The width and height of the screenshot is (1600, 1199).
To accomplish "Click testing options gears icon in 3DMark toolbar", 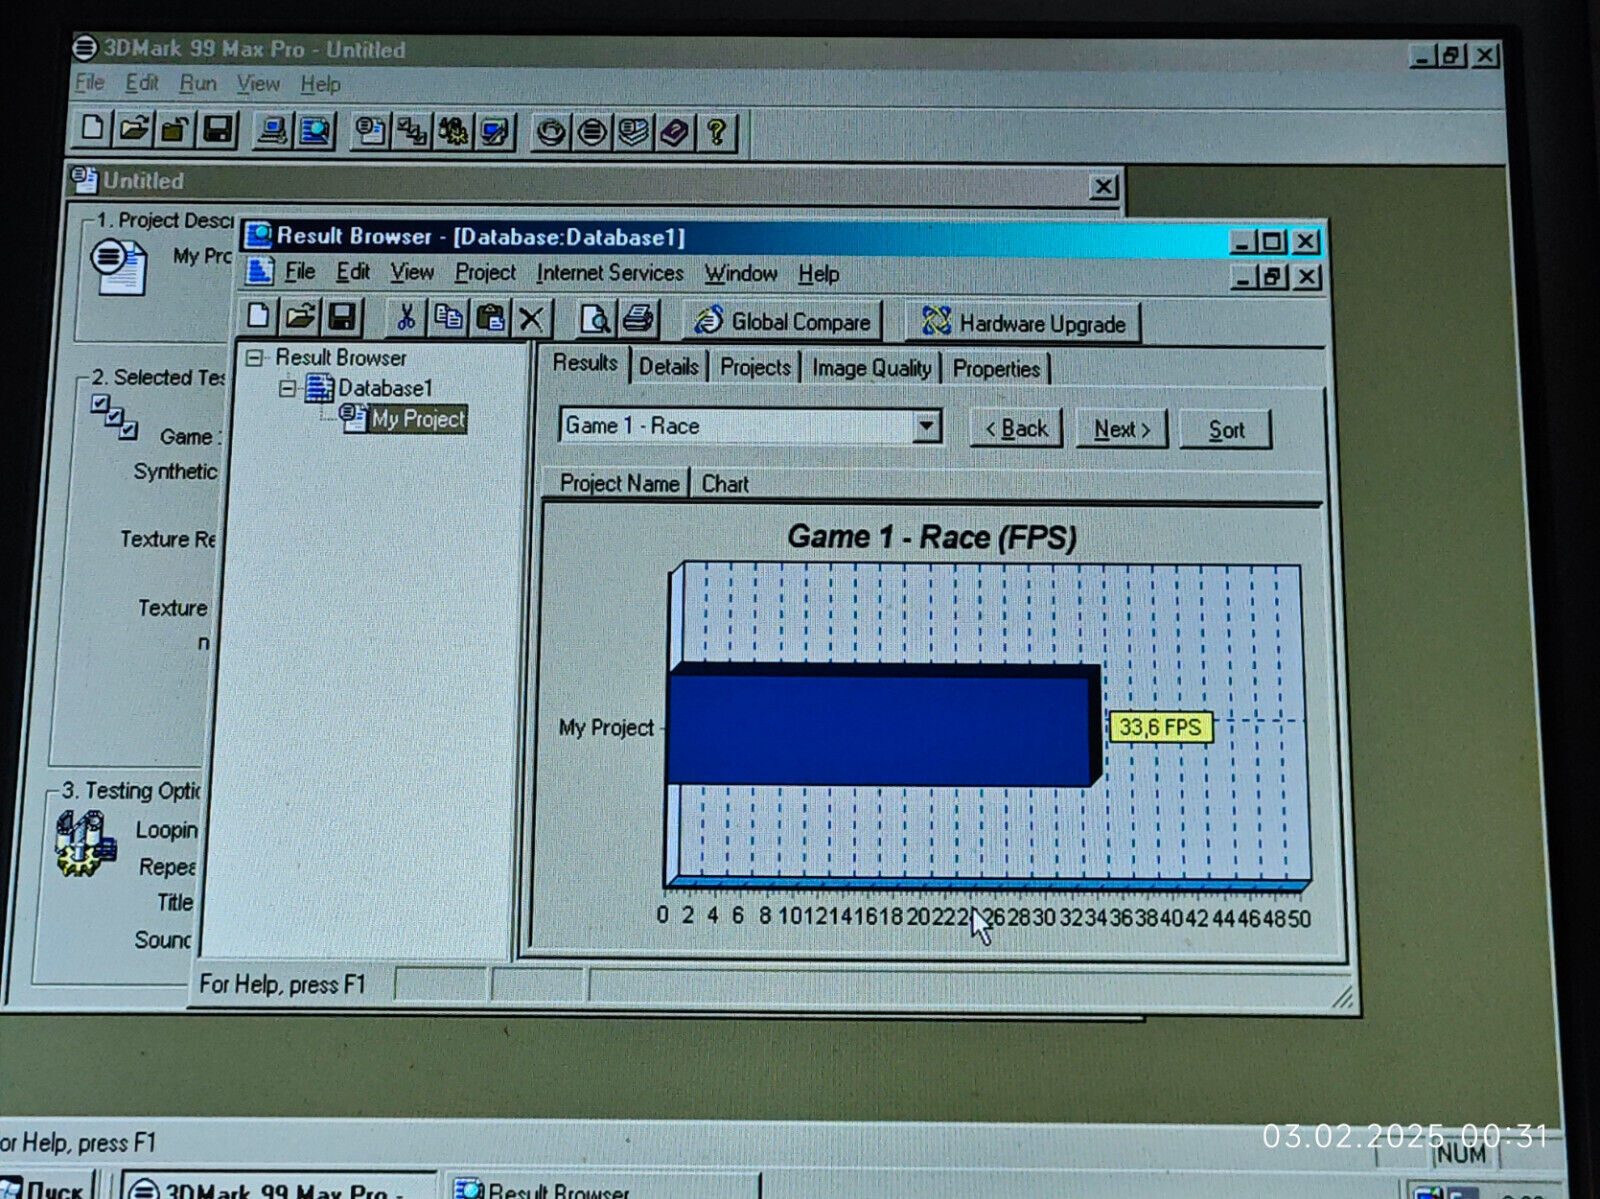I will (x=453, y=131).
